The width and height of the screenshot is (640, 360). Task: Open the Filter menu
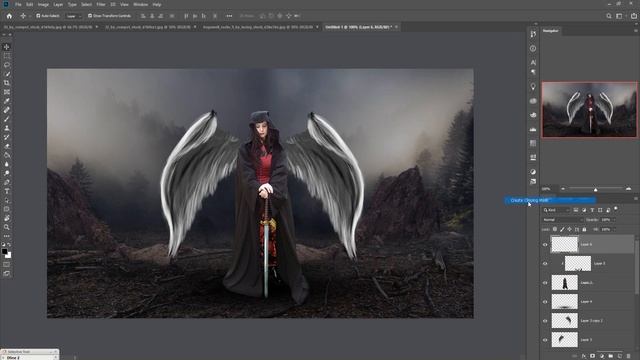101,4
